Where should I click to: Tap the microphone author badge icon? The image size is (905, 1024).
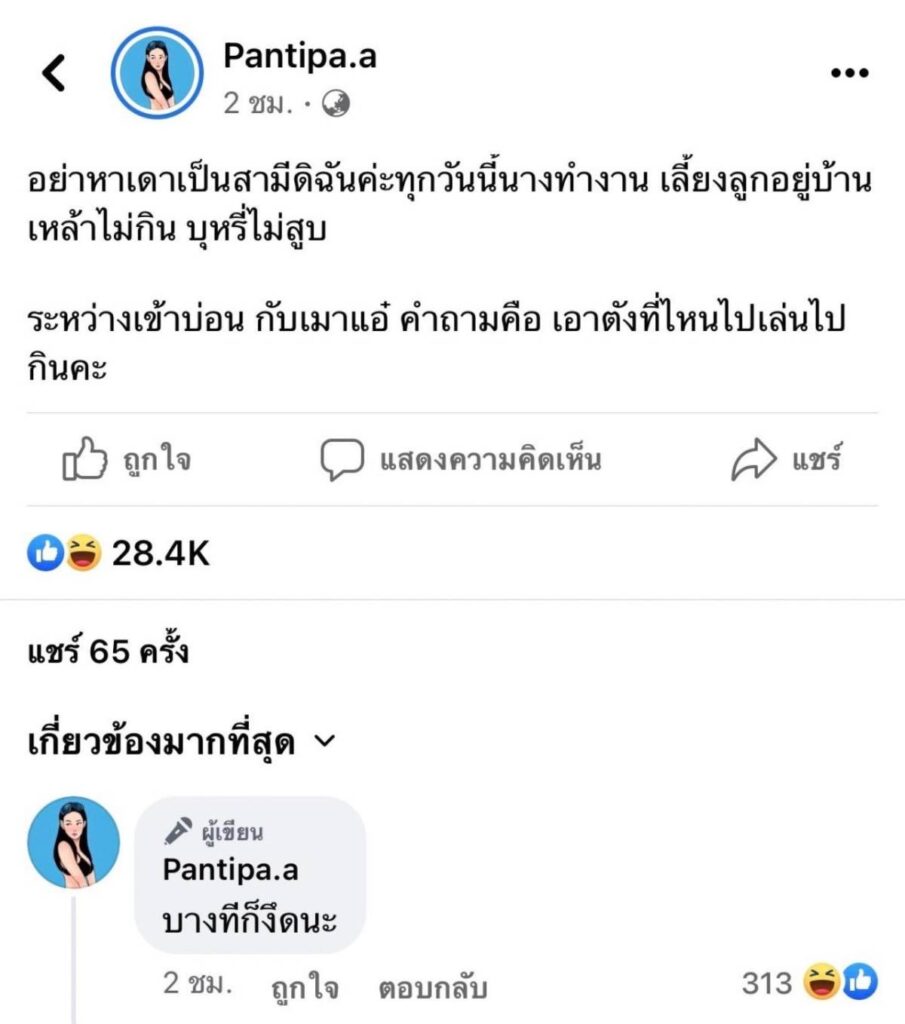[178, 830]
